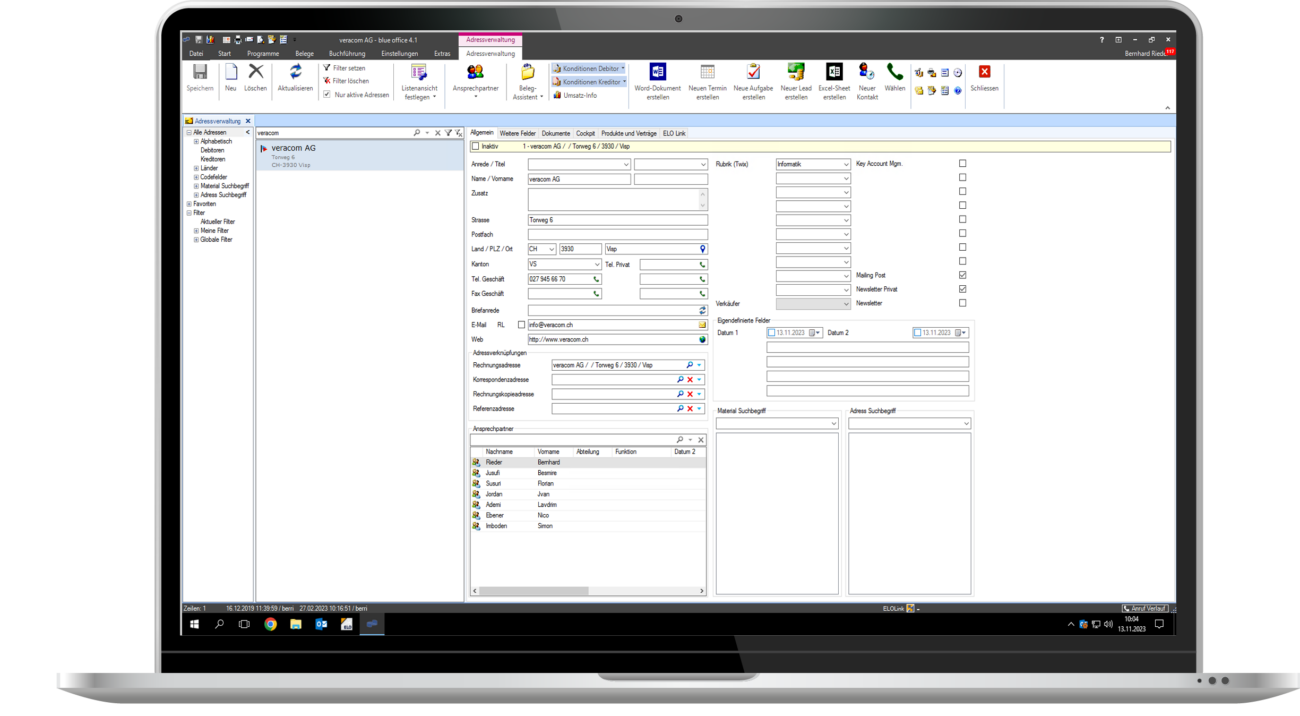Click the red Schliessen icon
1300x716 pixels.
(x=984, y=72)
